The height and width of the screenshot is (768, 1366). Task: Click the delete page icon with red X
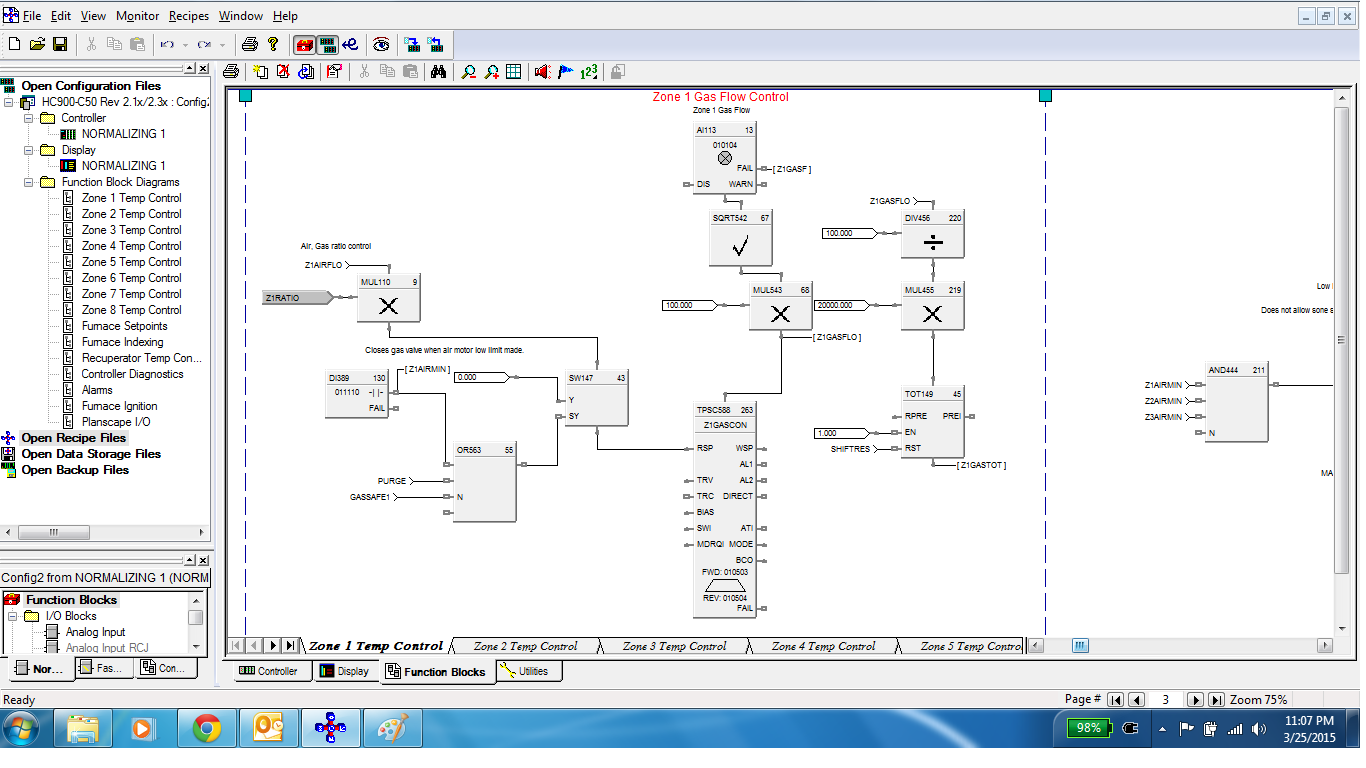pyautogui.click(x=285, y=71)
